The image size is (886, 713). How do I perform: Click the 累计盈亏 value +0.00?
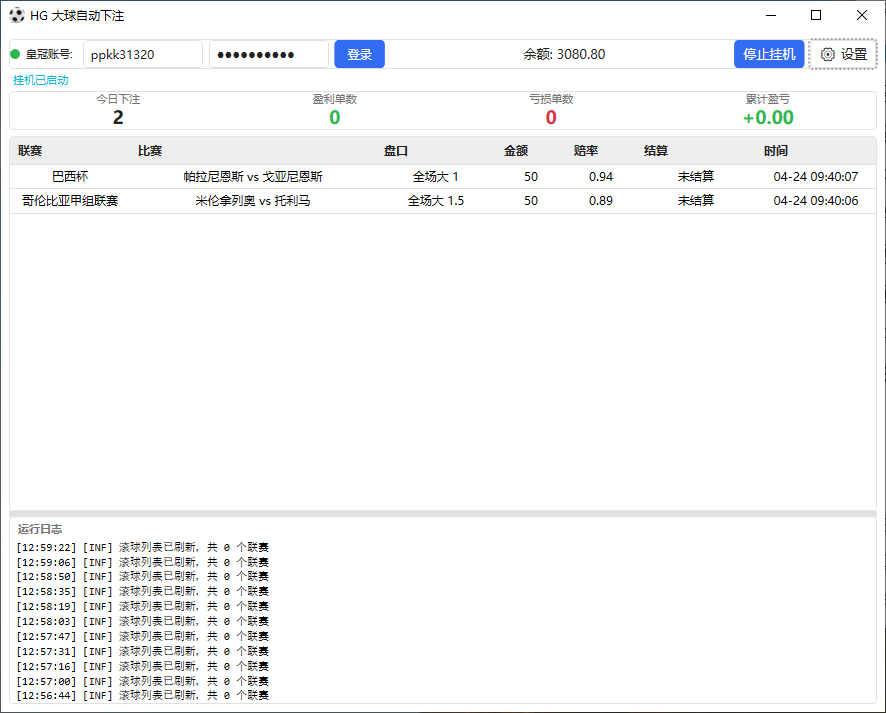pyautogui.click(x=767, y=117)
